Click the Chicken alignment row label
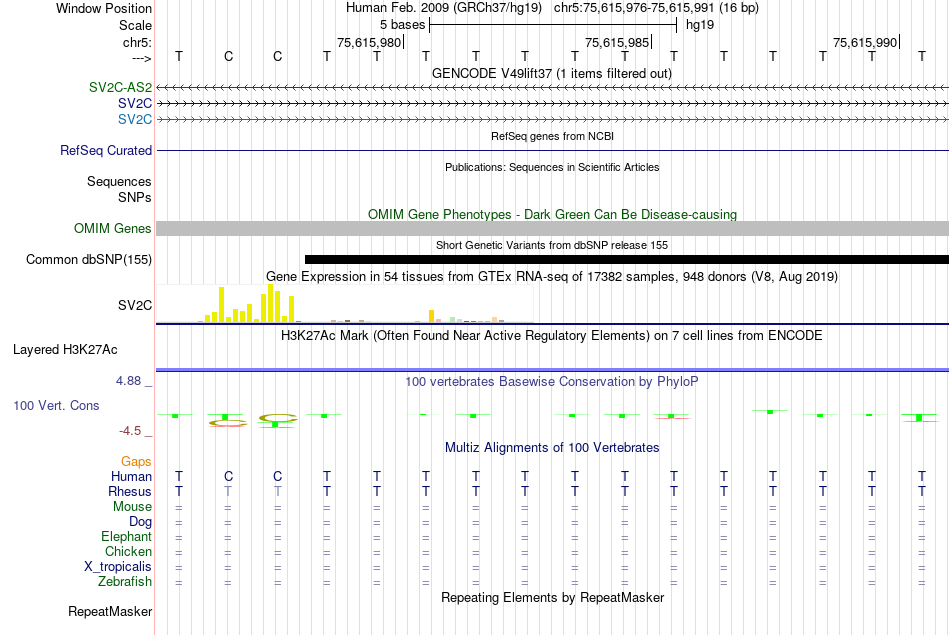Viewport: 950px width, 635px height. (128, 551)
